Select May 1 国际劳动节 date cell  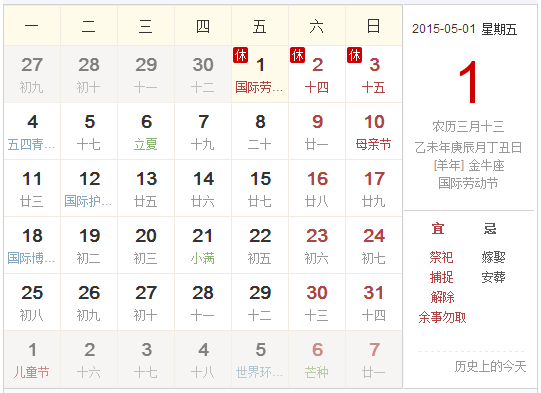(260, 74)
